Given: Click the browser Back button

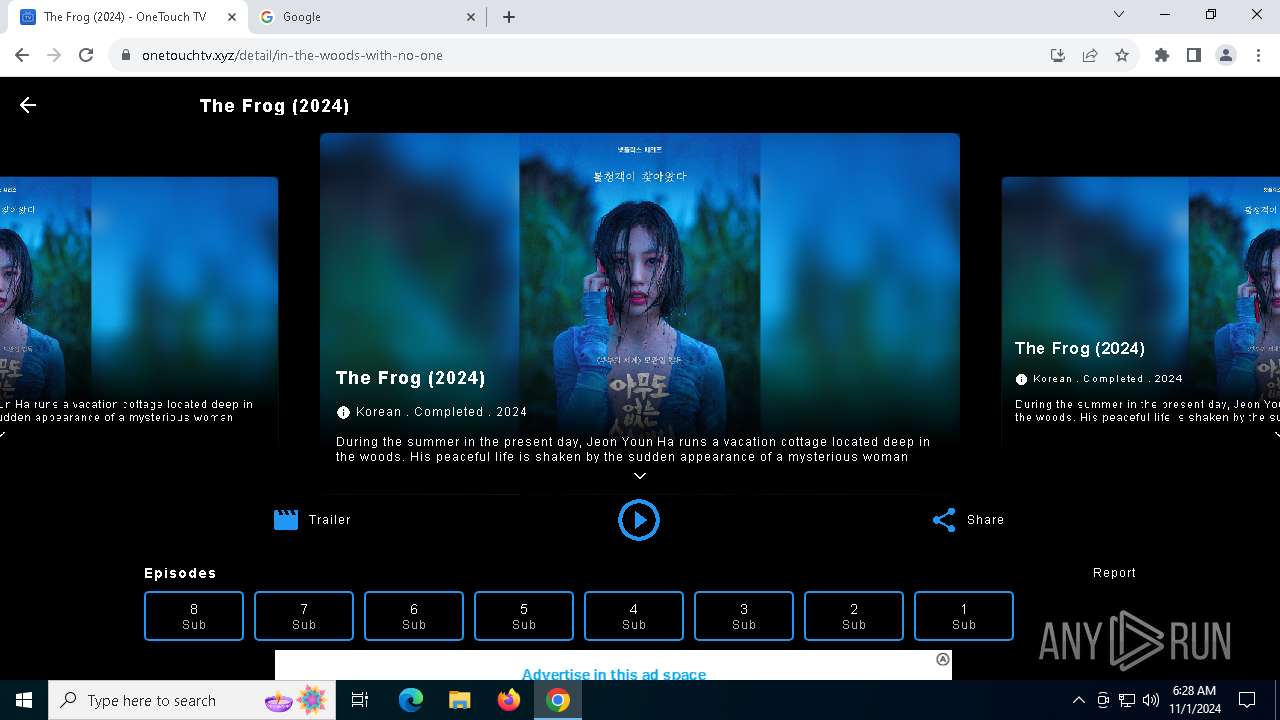Looking at the screenshot, I should pos(22,56).
